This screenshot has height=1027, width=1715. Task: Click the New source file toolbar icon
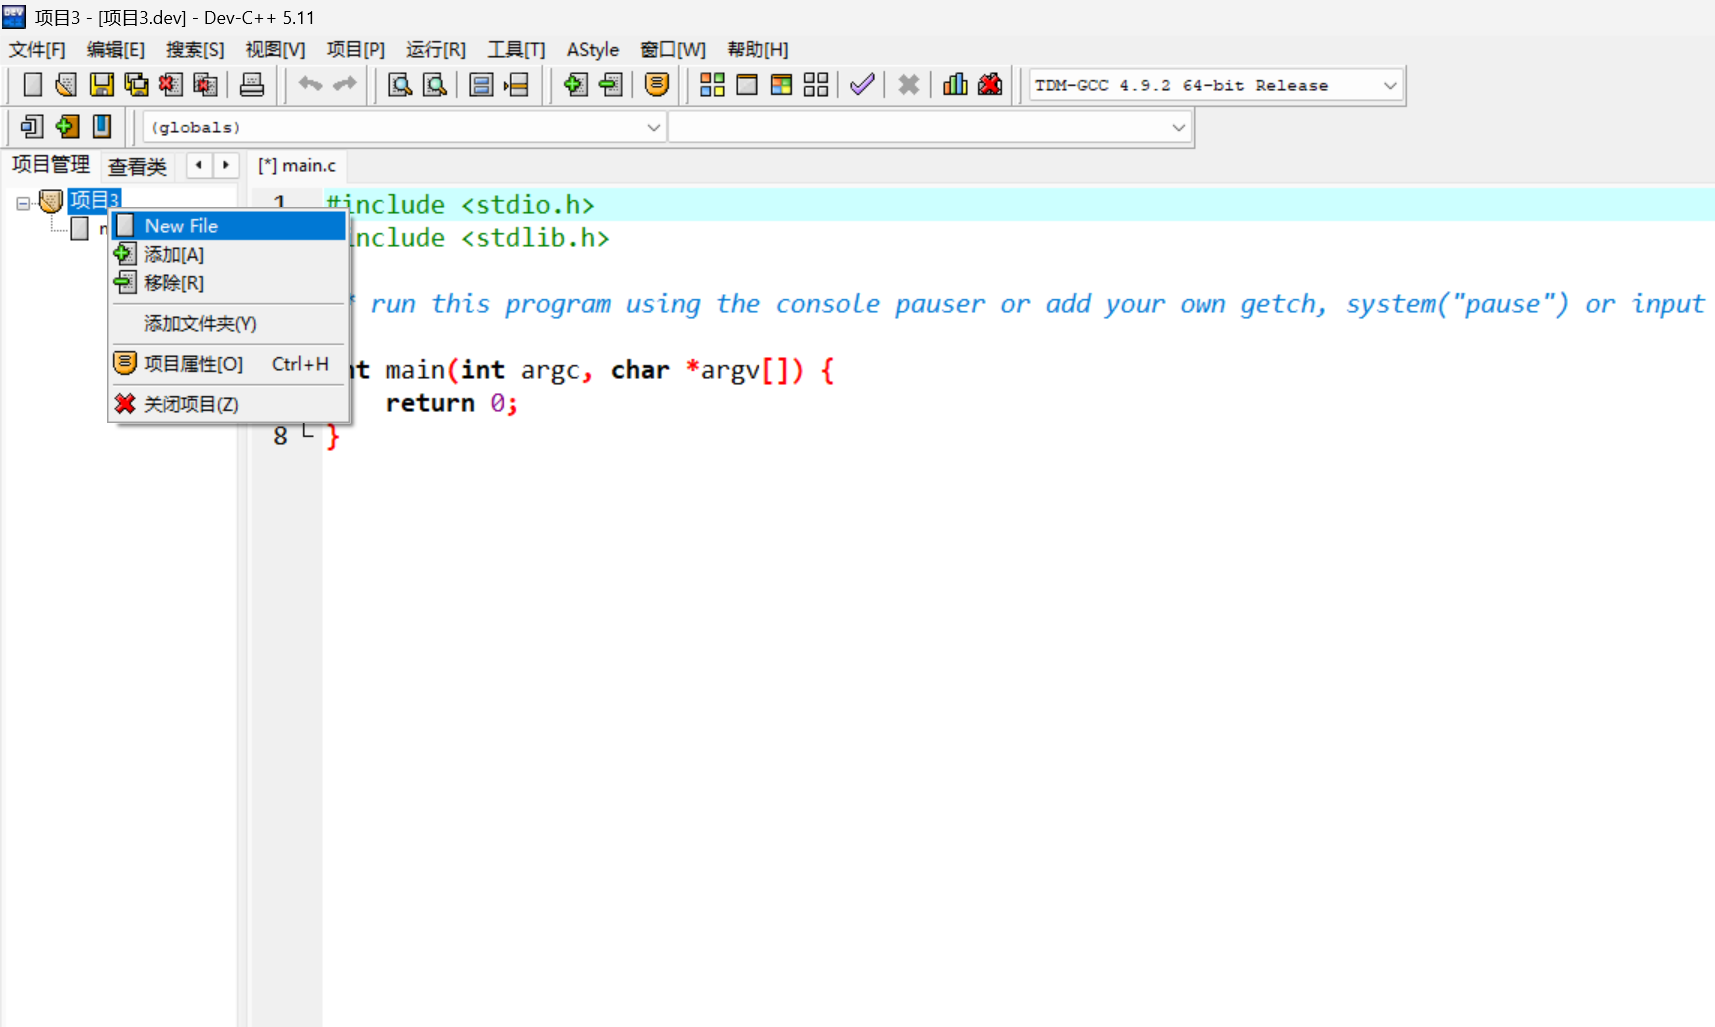coord(32,85)
